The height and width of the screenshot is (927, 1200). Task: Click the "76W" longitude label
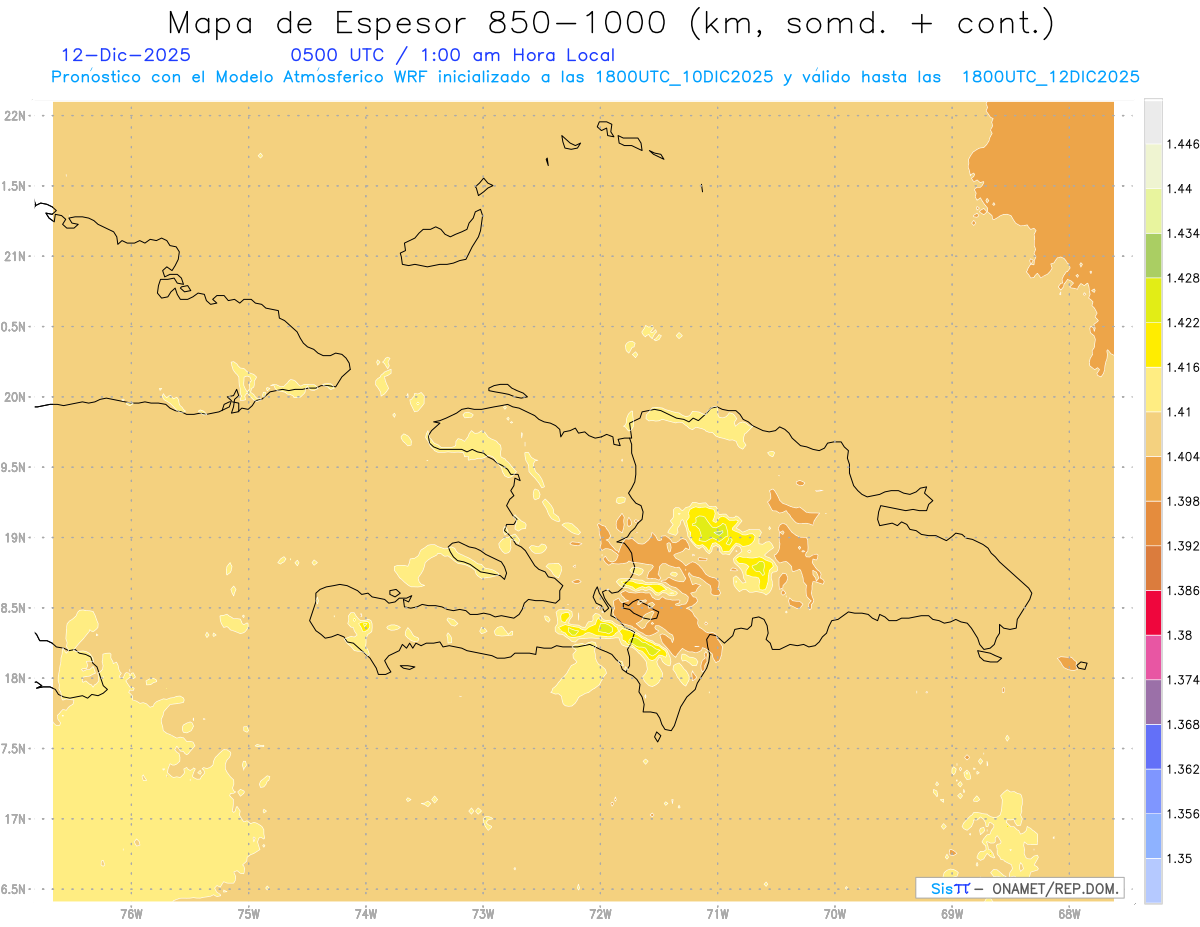click(x=131, y=913)
